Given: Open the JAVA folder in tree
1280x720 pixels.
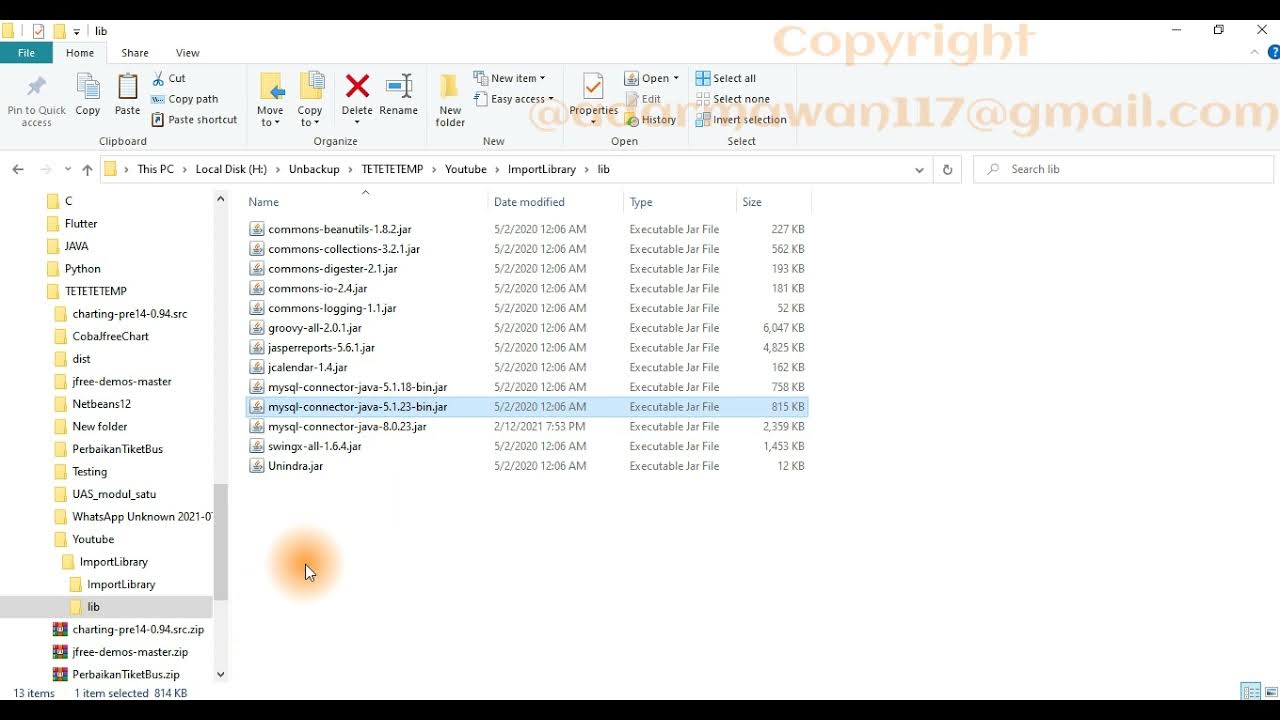Looking at the screenshot, I should [x=76, y=246].
